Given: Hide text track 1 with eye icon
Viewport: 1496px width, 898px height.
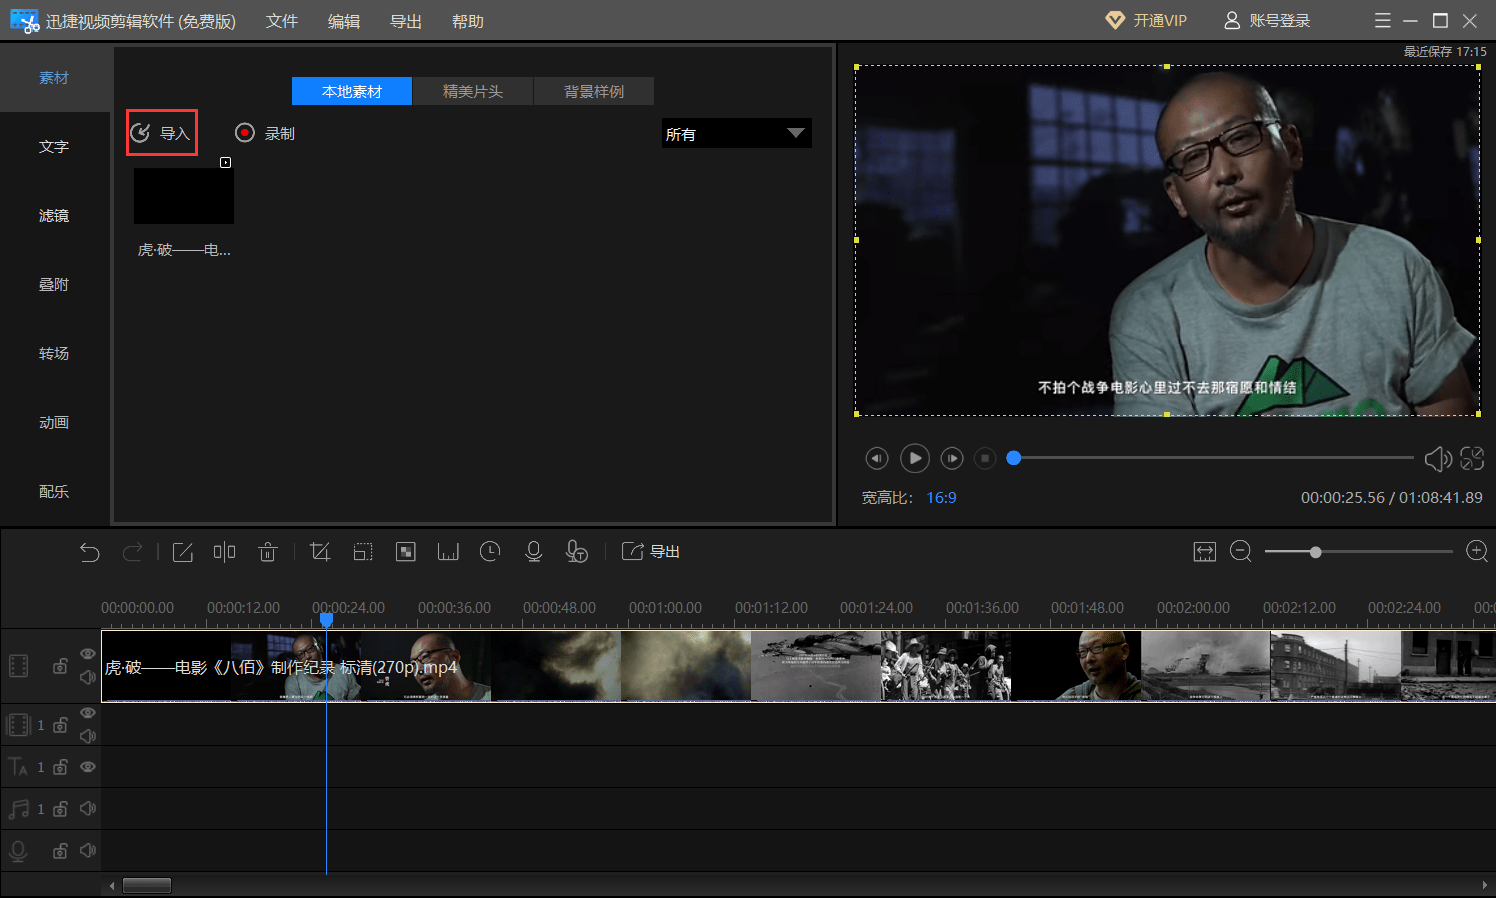Looking at the screenshot, I should click(88, 767).
